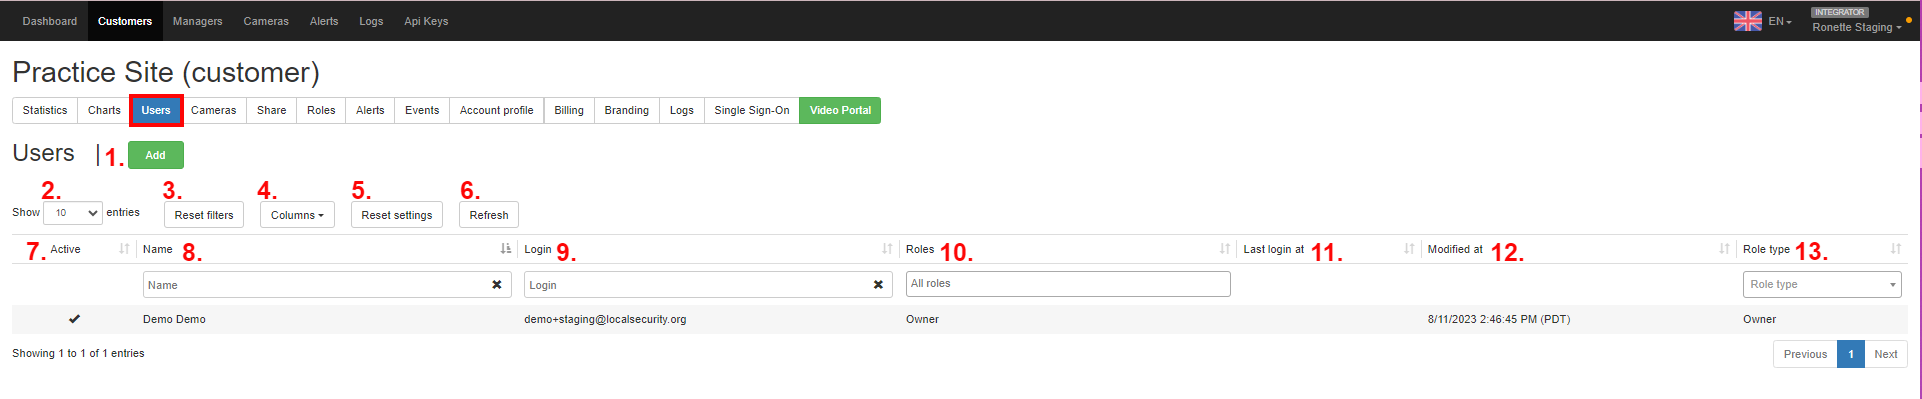
Task: Open the All roles filter selector
Action: pyautogui.click(x=1068, y=284)
